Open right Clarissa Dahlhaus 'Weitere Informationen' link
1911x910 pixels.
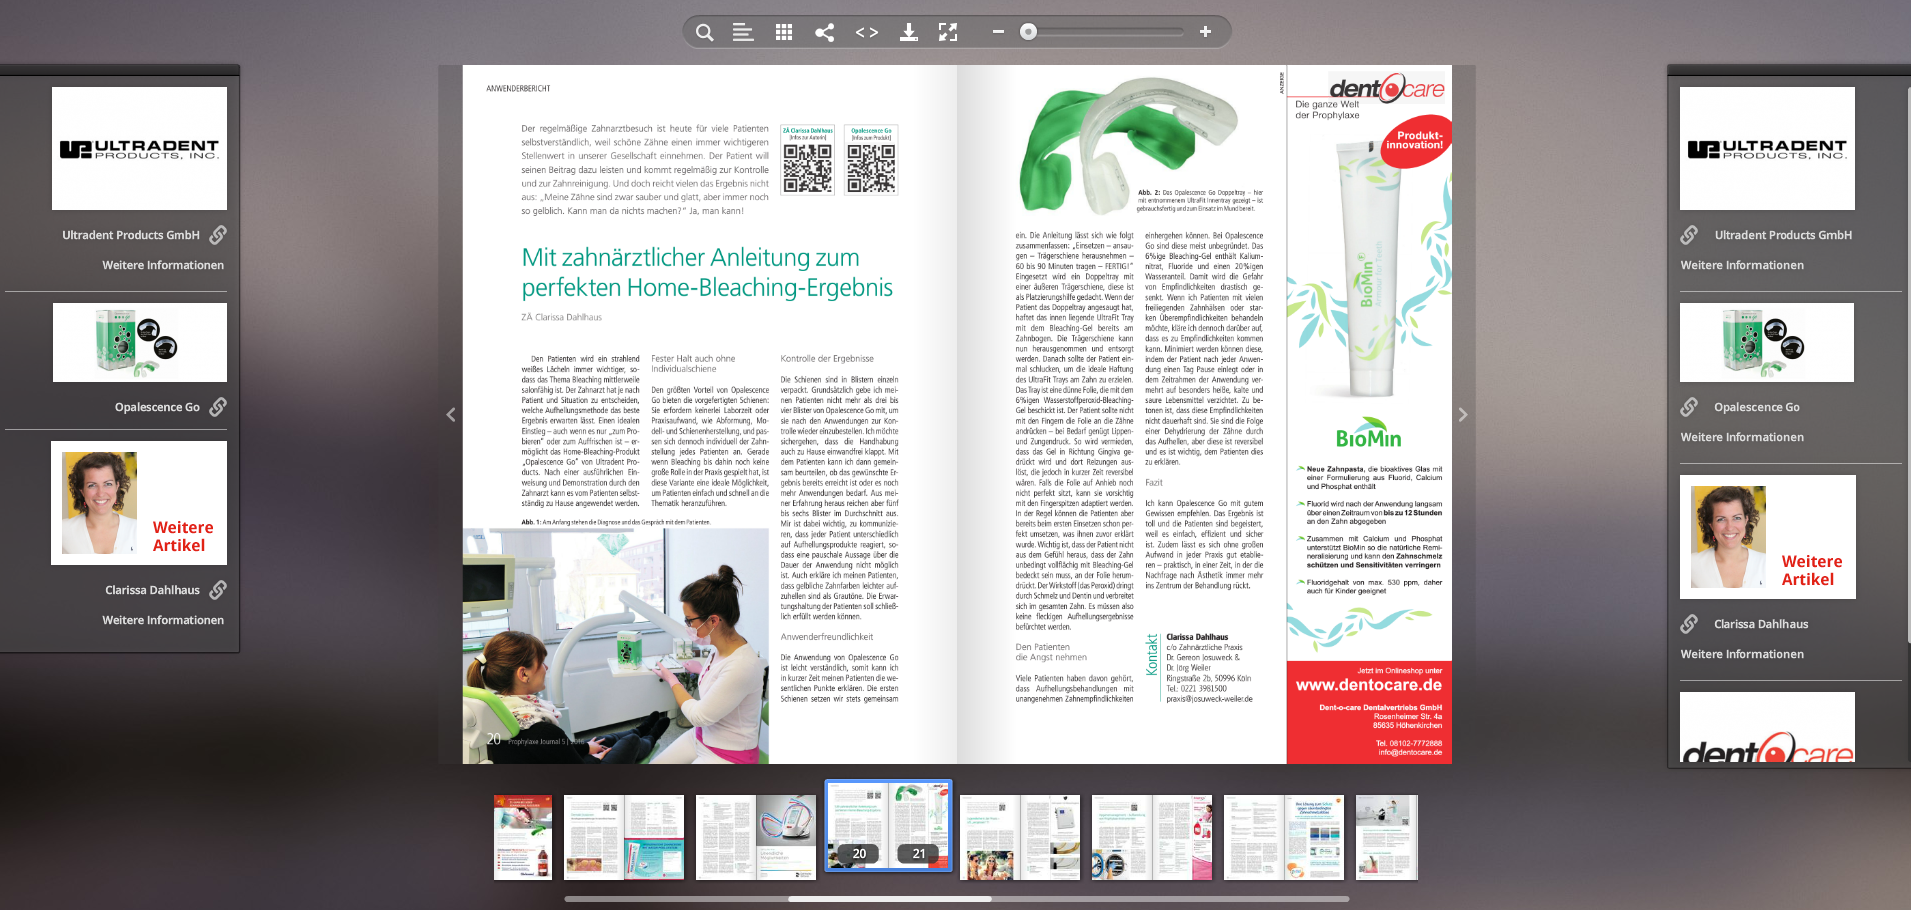pos(1742,654)
